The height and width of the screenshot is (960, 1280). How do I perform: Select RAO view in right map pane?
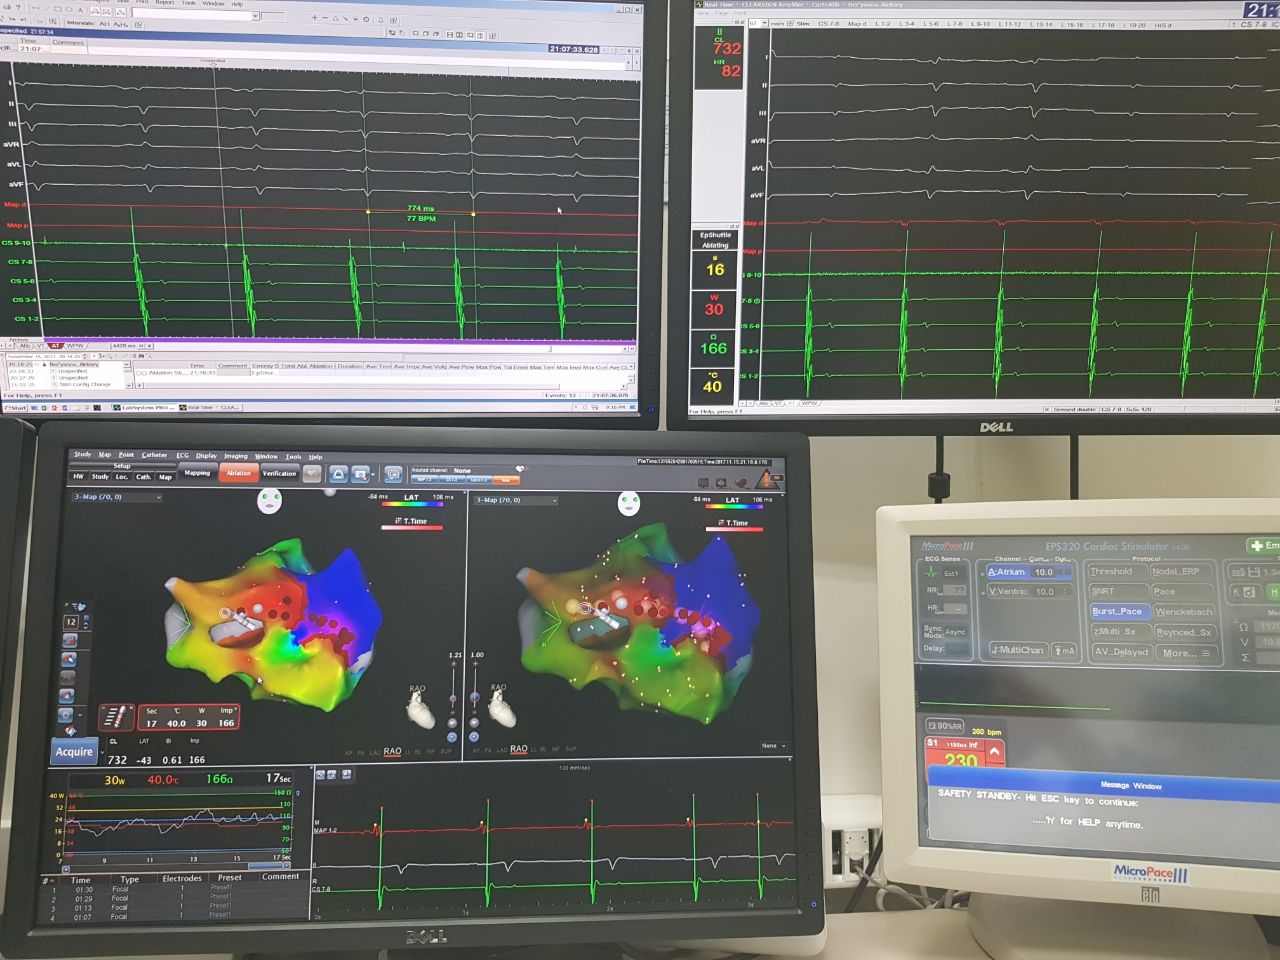tap(518, 749)
